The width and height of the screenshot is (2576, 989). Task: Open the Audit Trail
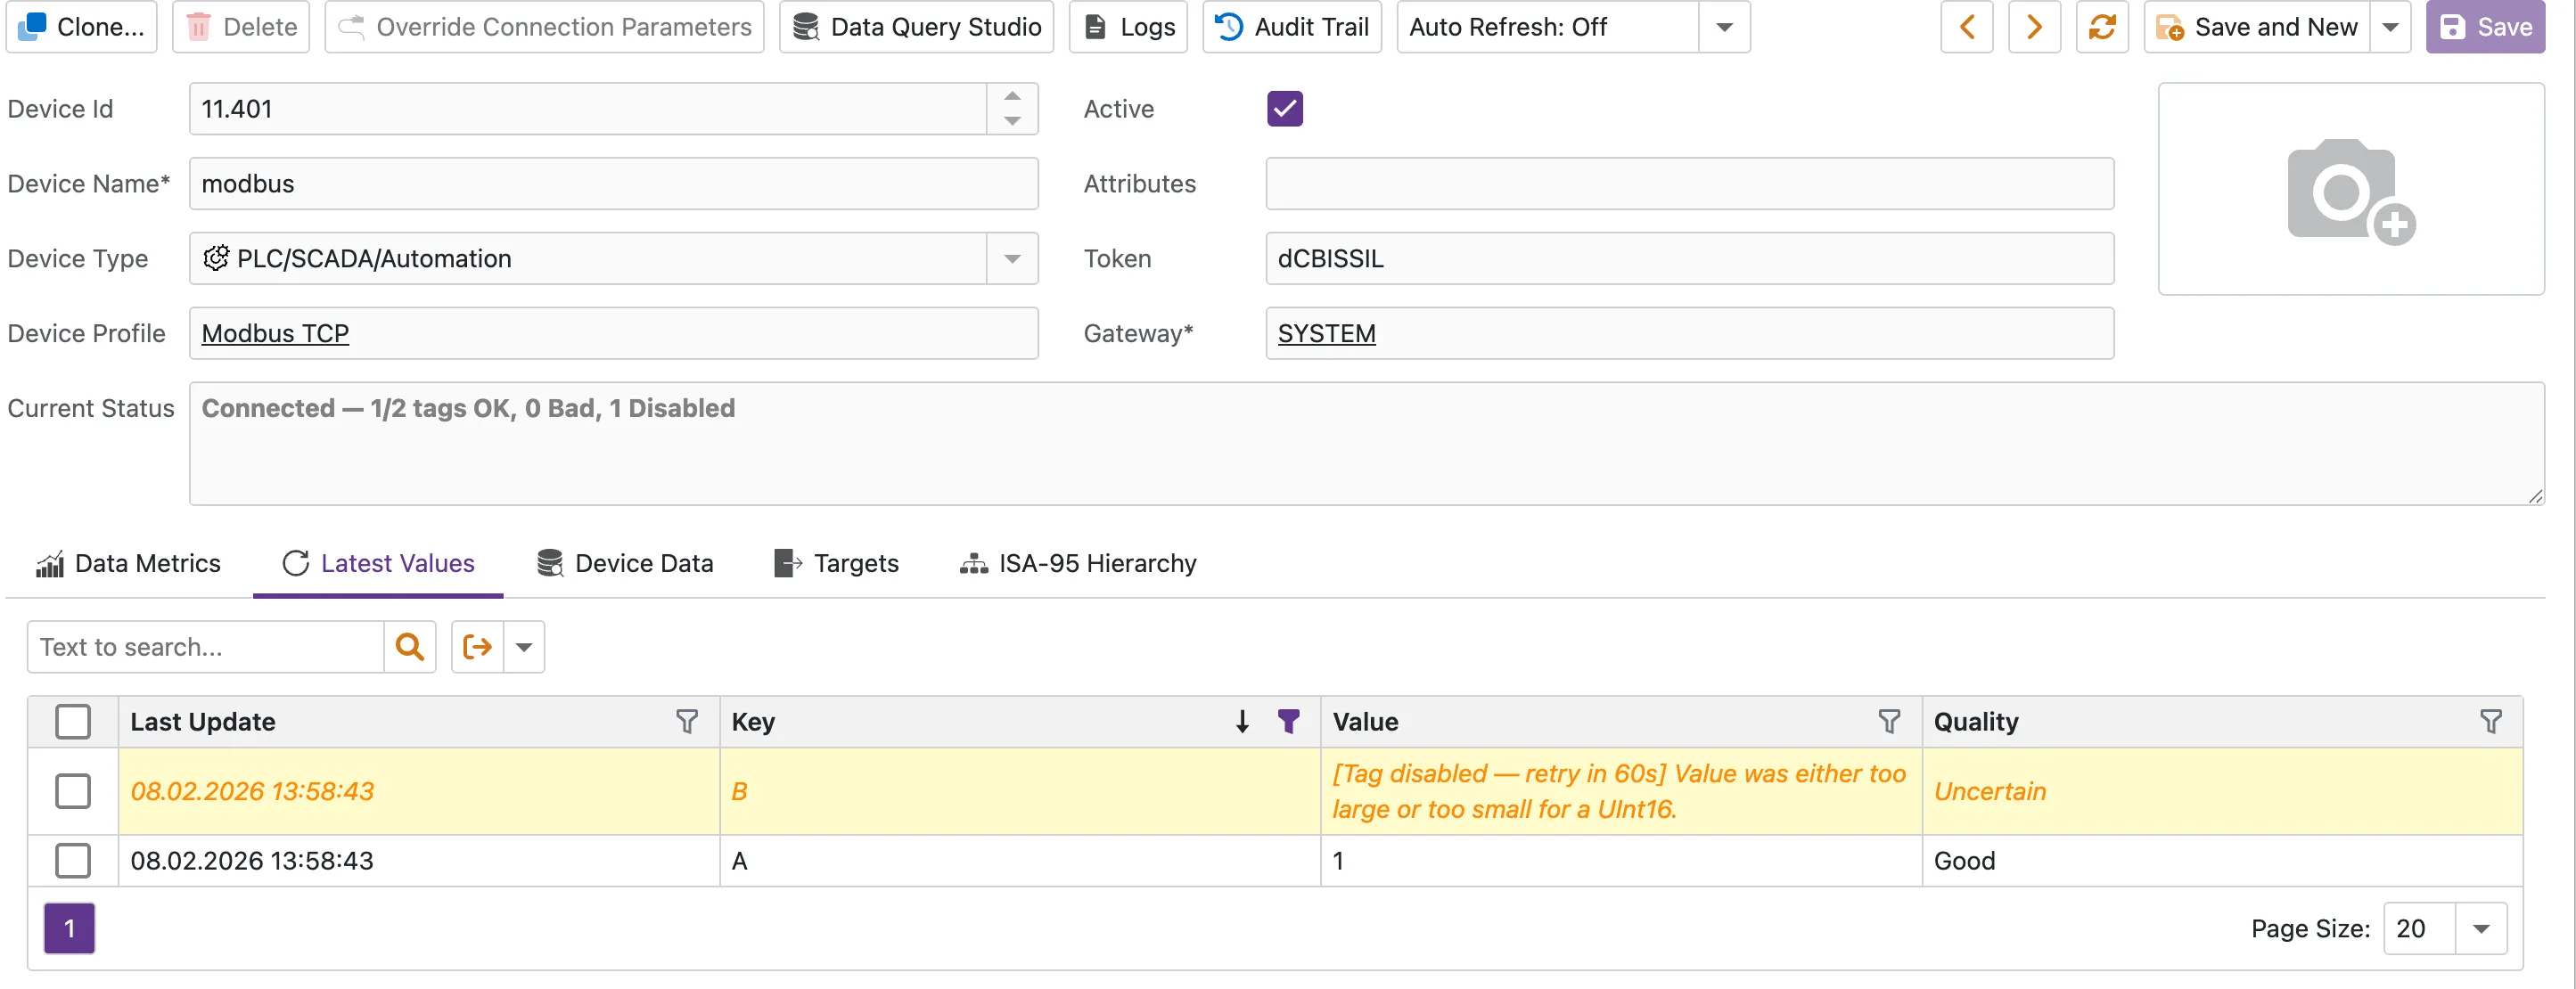(1291, 27)
